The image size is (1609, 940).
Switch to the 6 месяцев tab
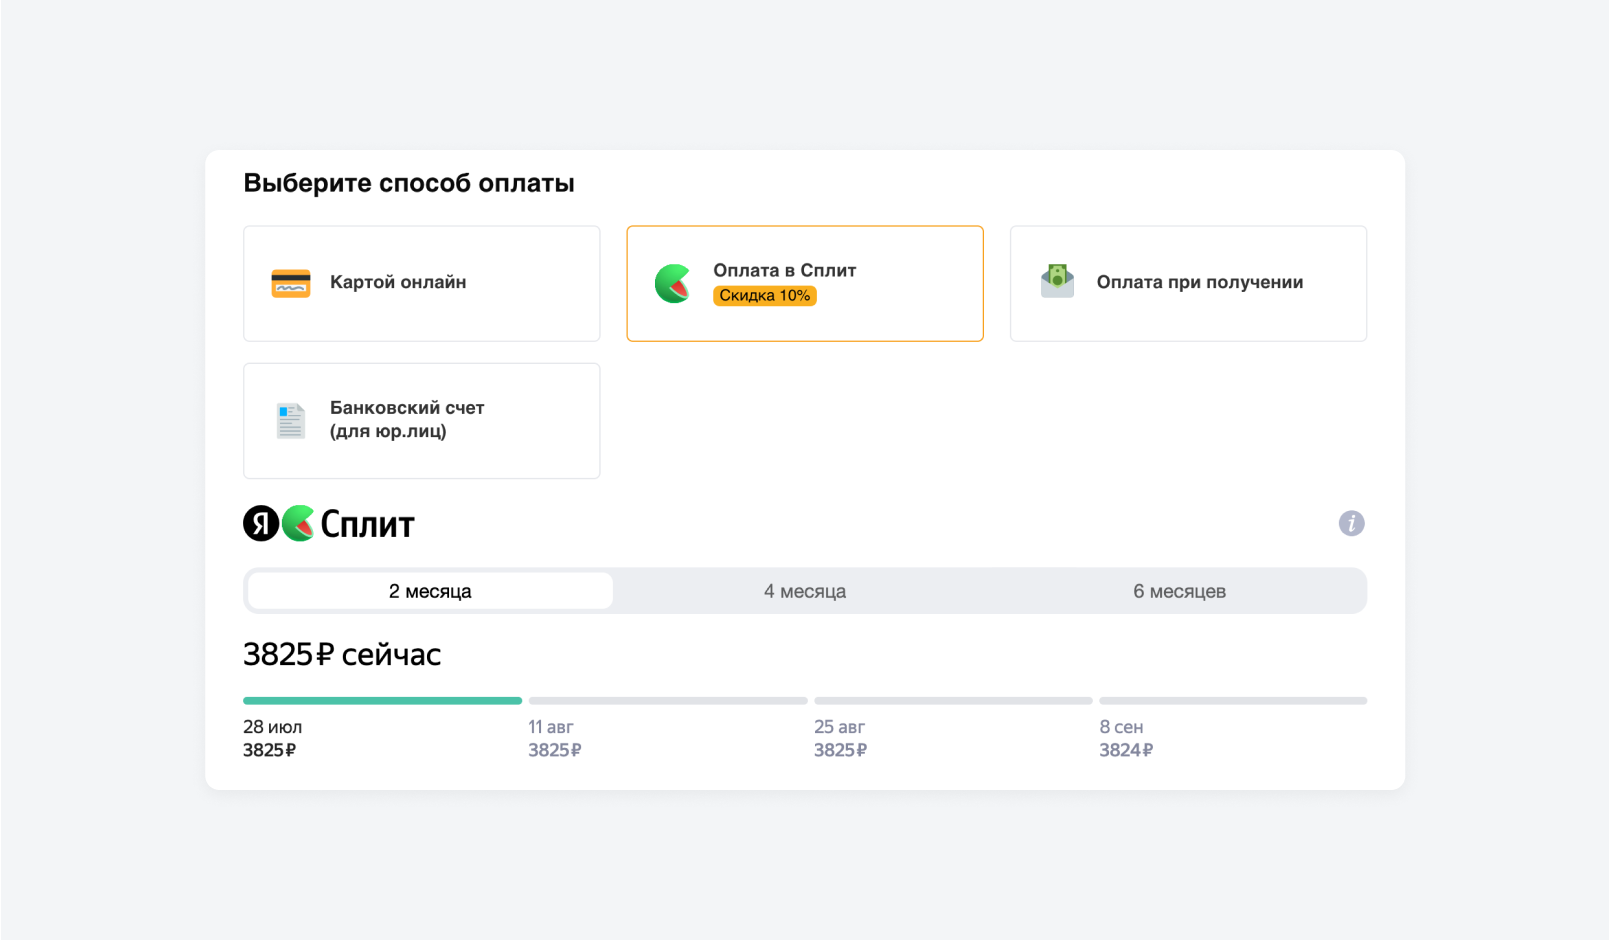click(1179, 591)
